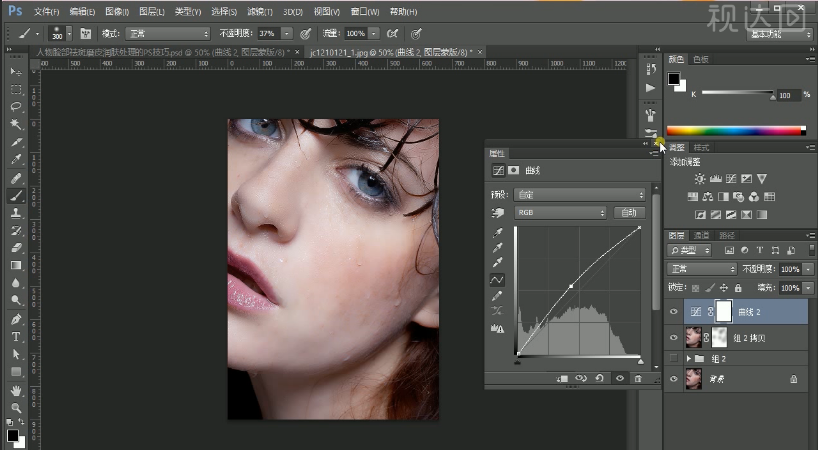Show the hidden 组 2 group

pyautogui.click(x=673, y=358)
